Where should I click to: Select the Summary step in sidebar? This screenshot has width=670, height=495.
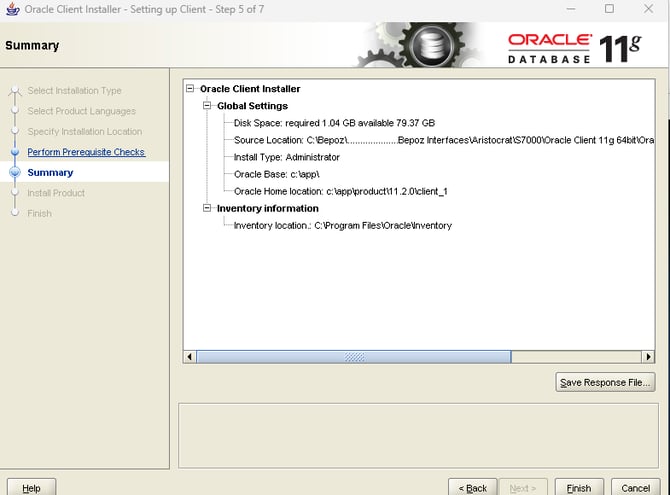pos(50,173)
